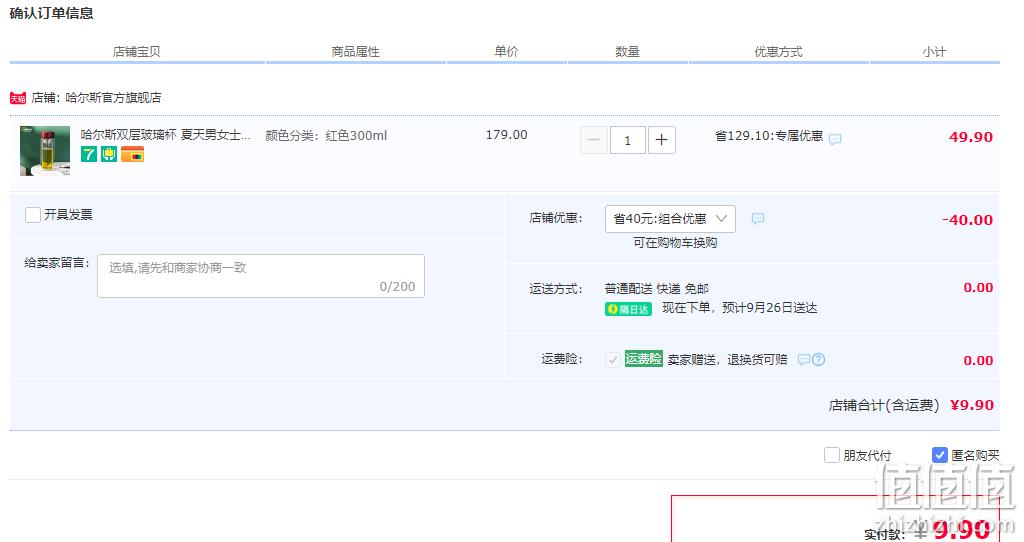Decrease quantity with the minus button
Viewport: 1024px width, 542px height.
[x=594, y=140]
